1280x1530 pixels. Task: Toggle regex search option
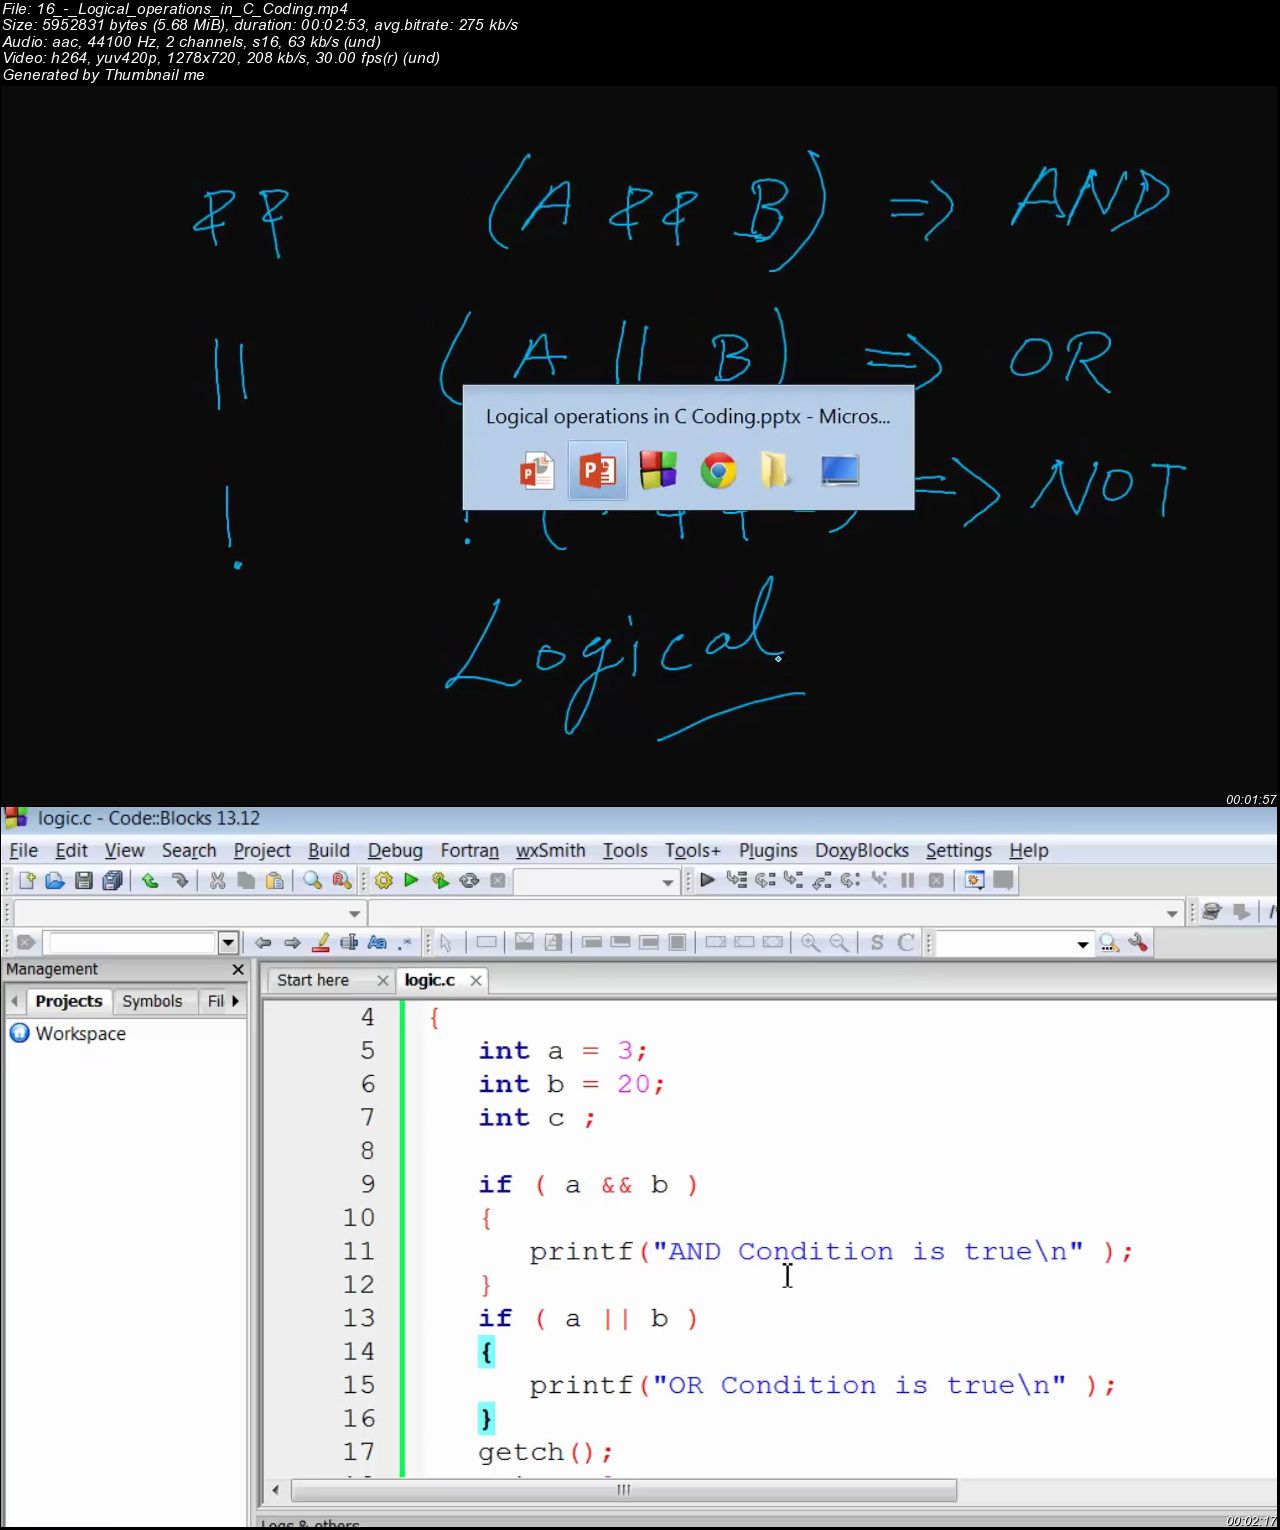pos(405,943)
